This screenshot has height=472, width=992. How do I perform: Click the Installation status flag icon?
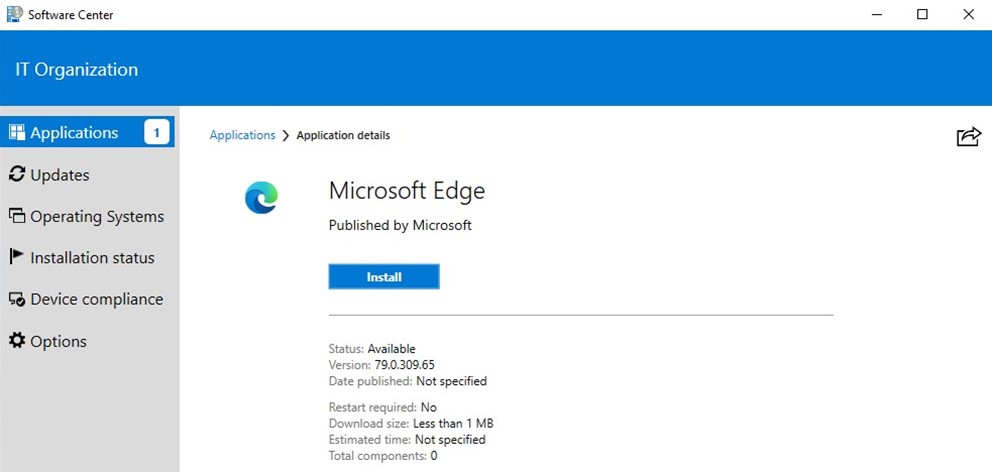pos(17,257)
